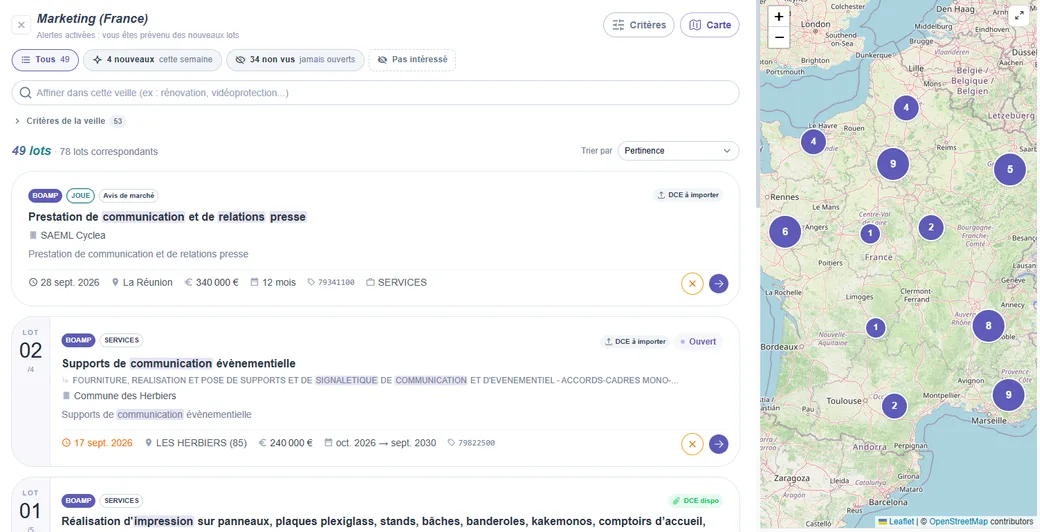Click the cluster 9 near Marseille

coord(1008,395)
